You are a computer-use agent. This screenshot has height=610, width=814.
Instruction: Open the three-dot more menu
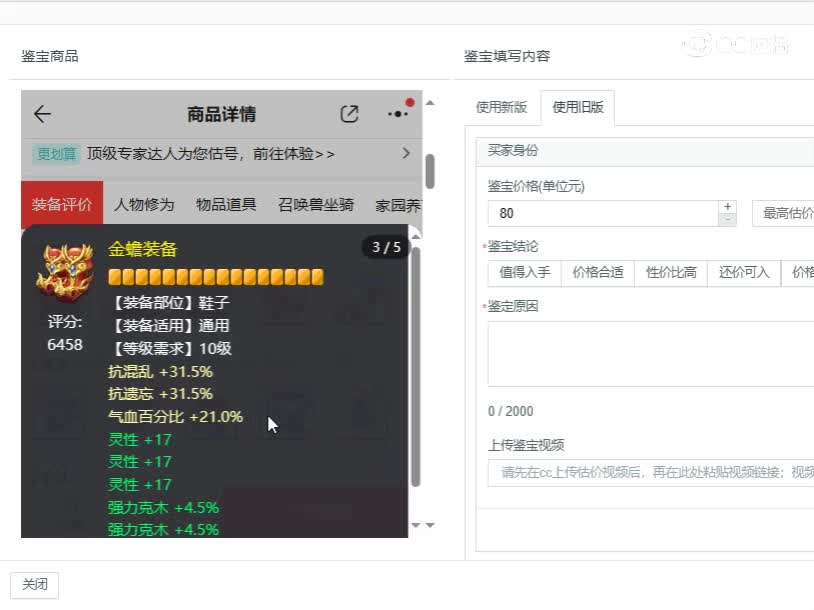click(398, 113)
